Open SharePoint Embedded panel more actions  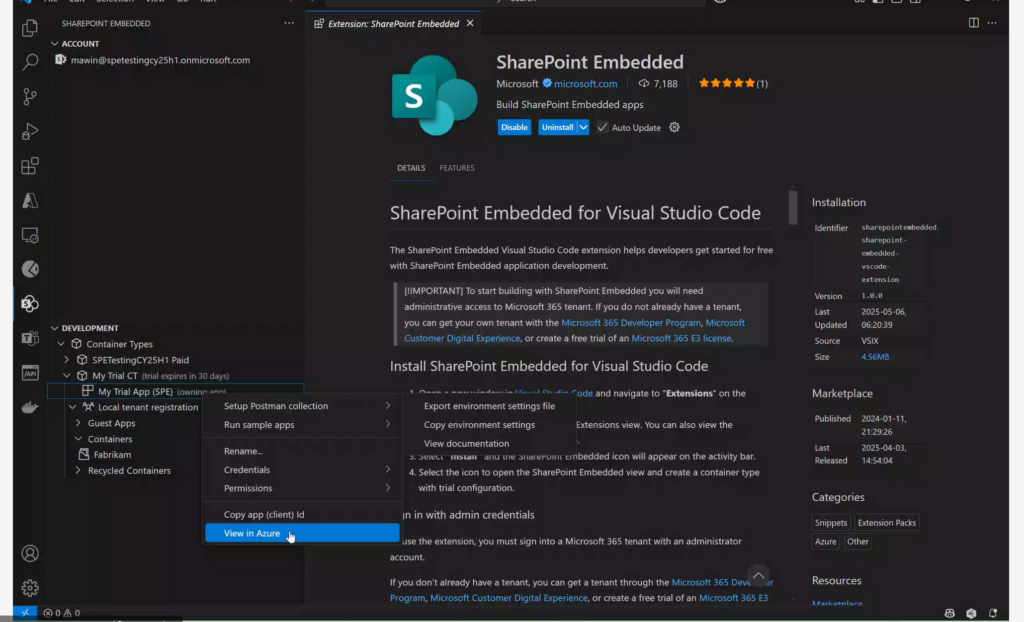[x=289, y=23]
